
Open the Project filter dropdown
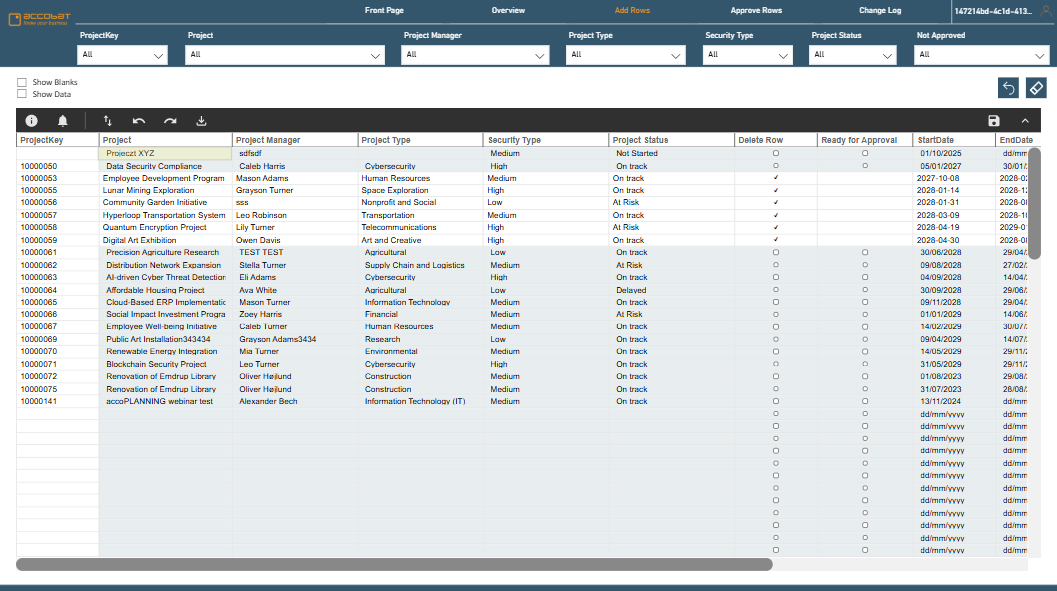(285, 55)
